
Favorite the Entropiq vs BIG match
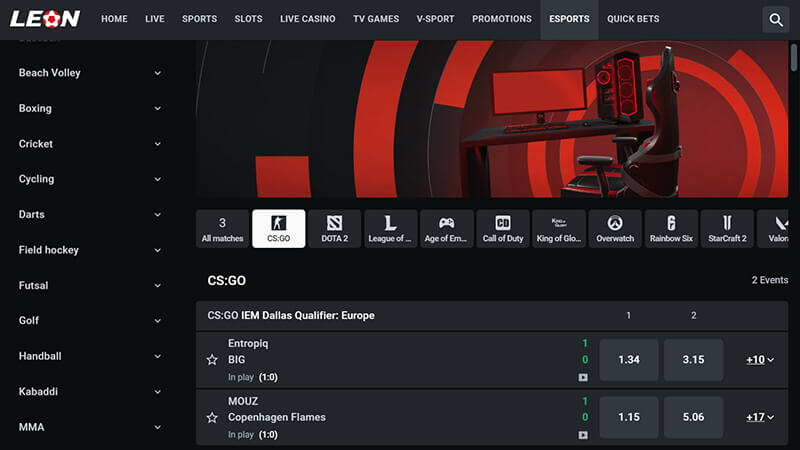click(212, 360)
